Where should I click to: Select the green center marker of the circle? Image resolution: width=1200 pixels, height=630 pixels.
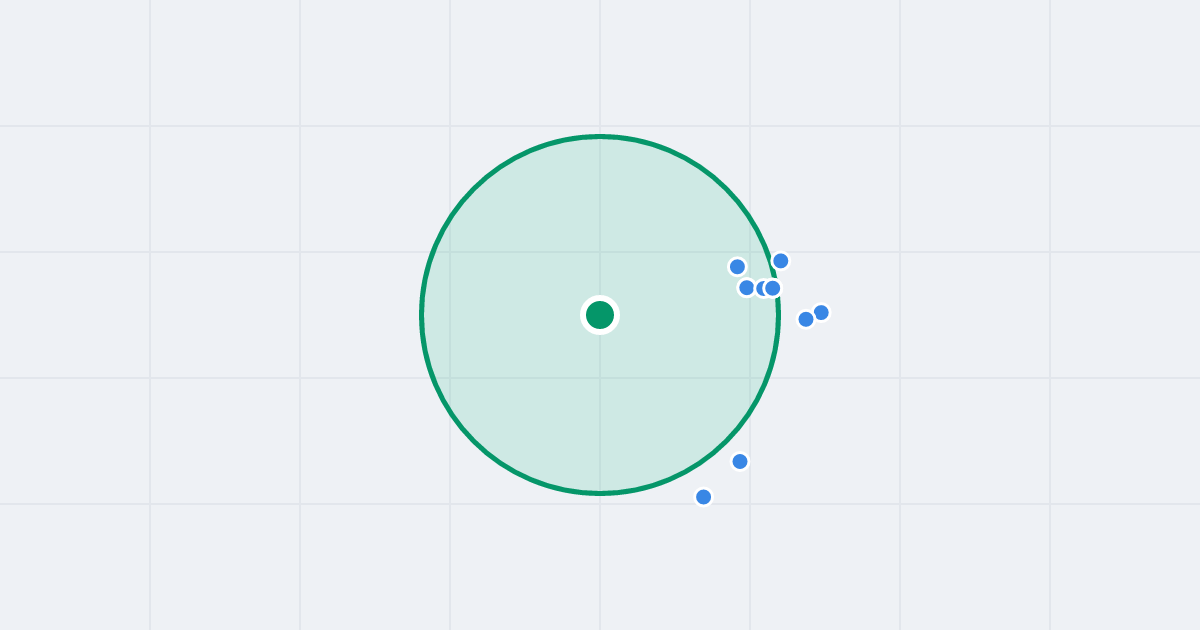click(600, 315)
